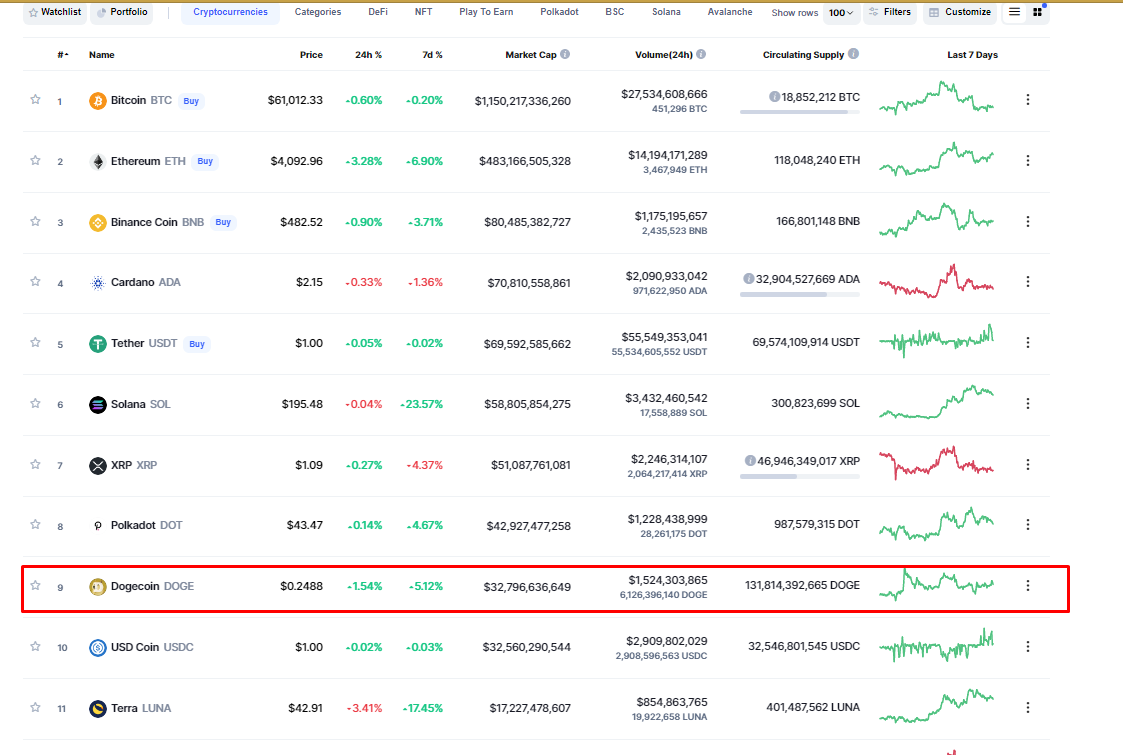Star Ethereum row for watchlist
Viewport: 1123px width, 755px height.
tap(35, 160)
